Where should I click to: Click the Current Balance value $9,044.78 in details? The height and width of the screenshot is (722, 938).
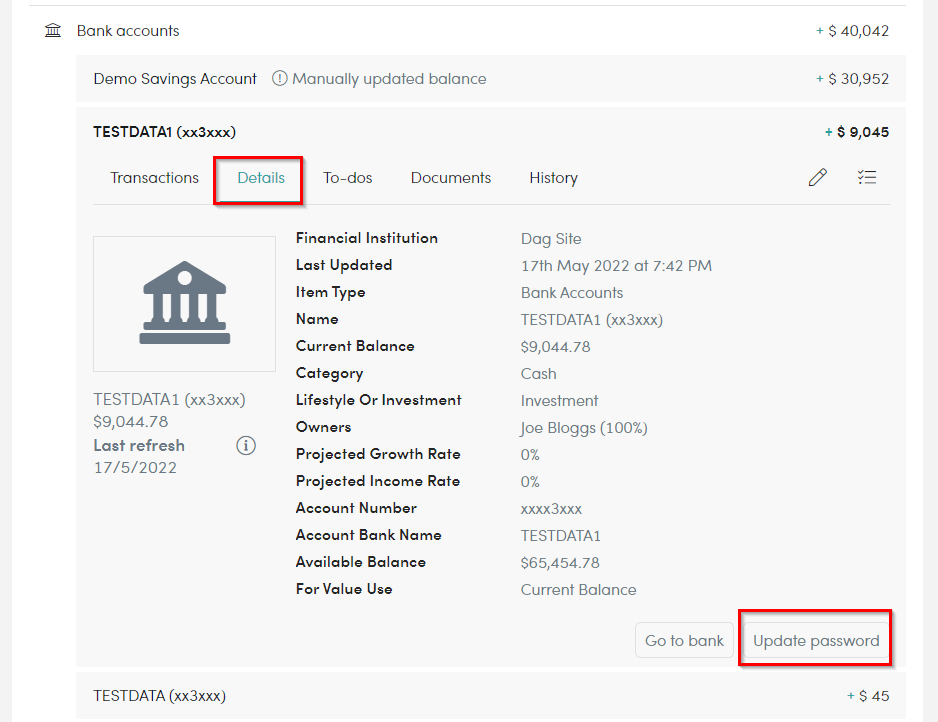click(555, 347)
